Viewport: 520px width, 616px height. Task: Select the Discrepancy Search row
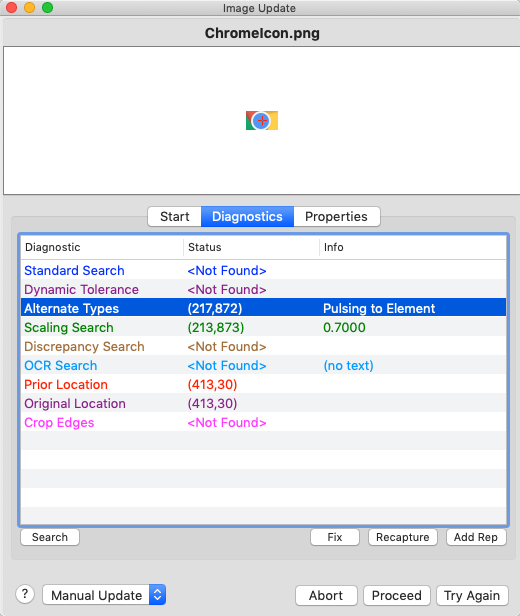point(263,346)
